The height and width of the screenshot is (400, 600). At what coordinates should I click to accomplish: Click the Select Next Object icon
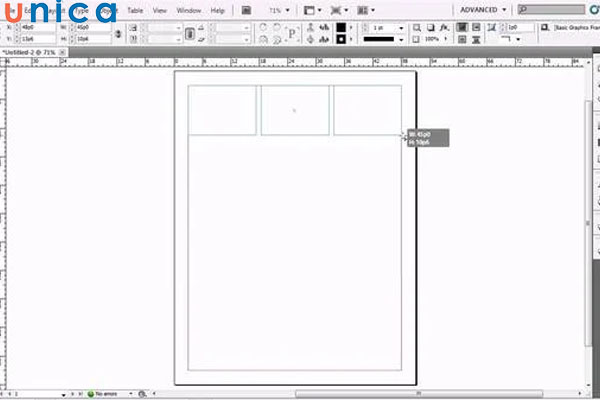[324, 39]
